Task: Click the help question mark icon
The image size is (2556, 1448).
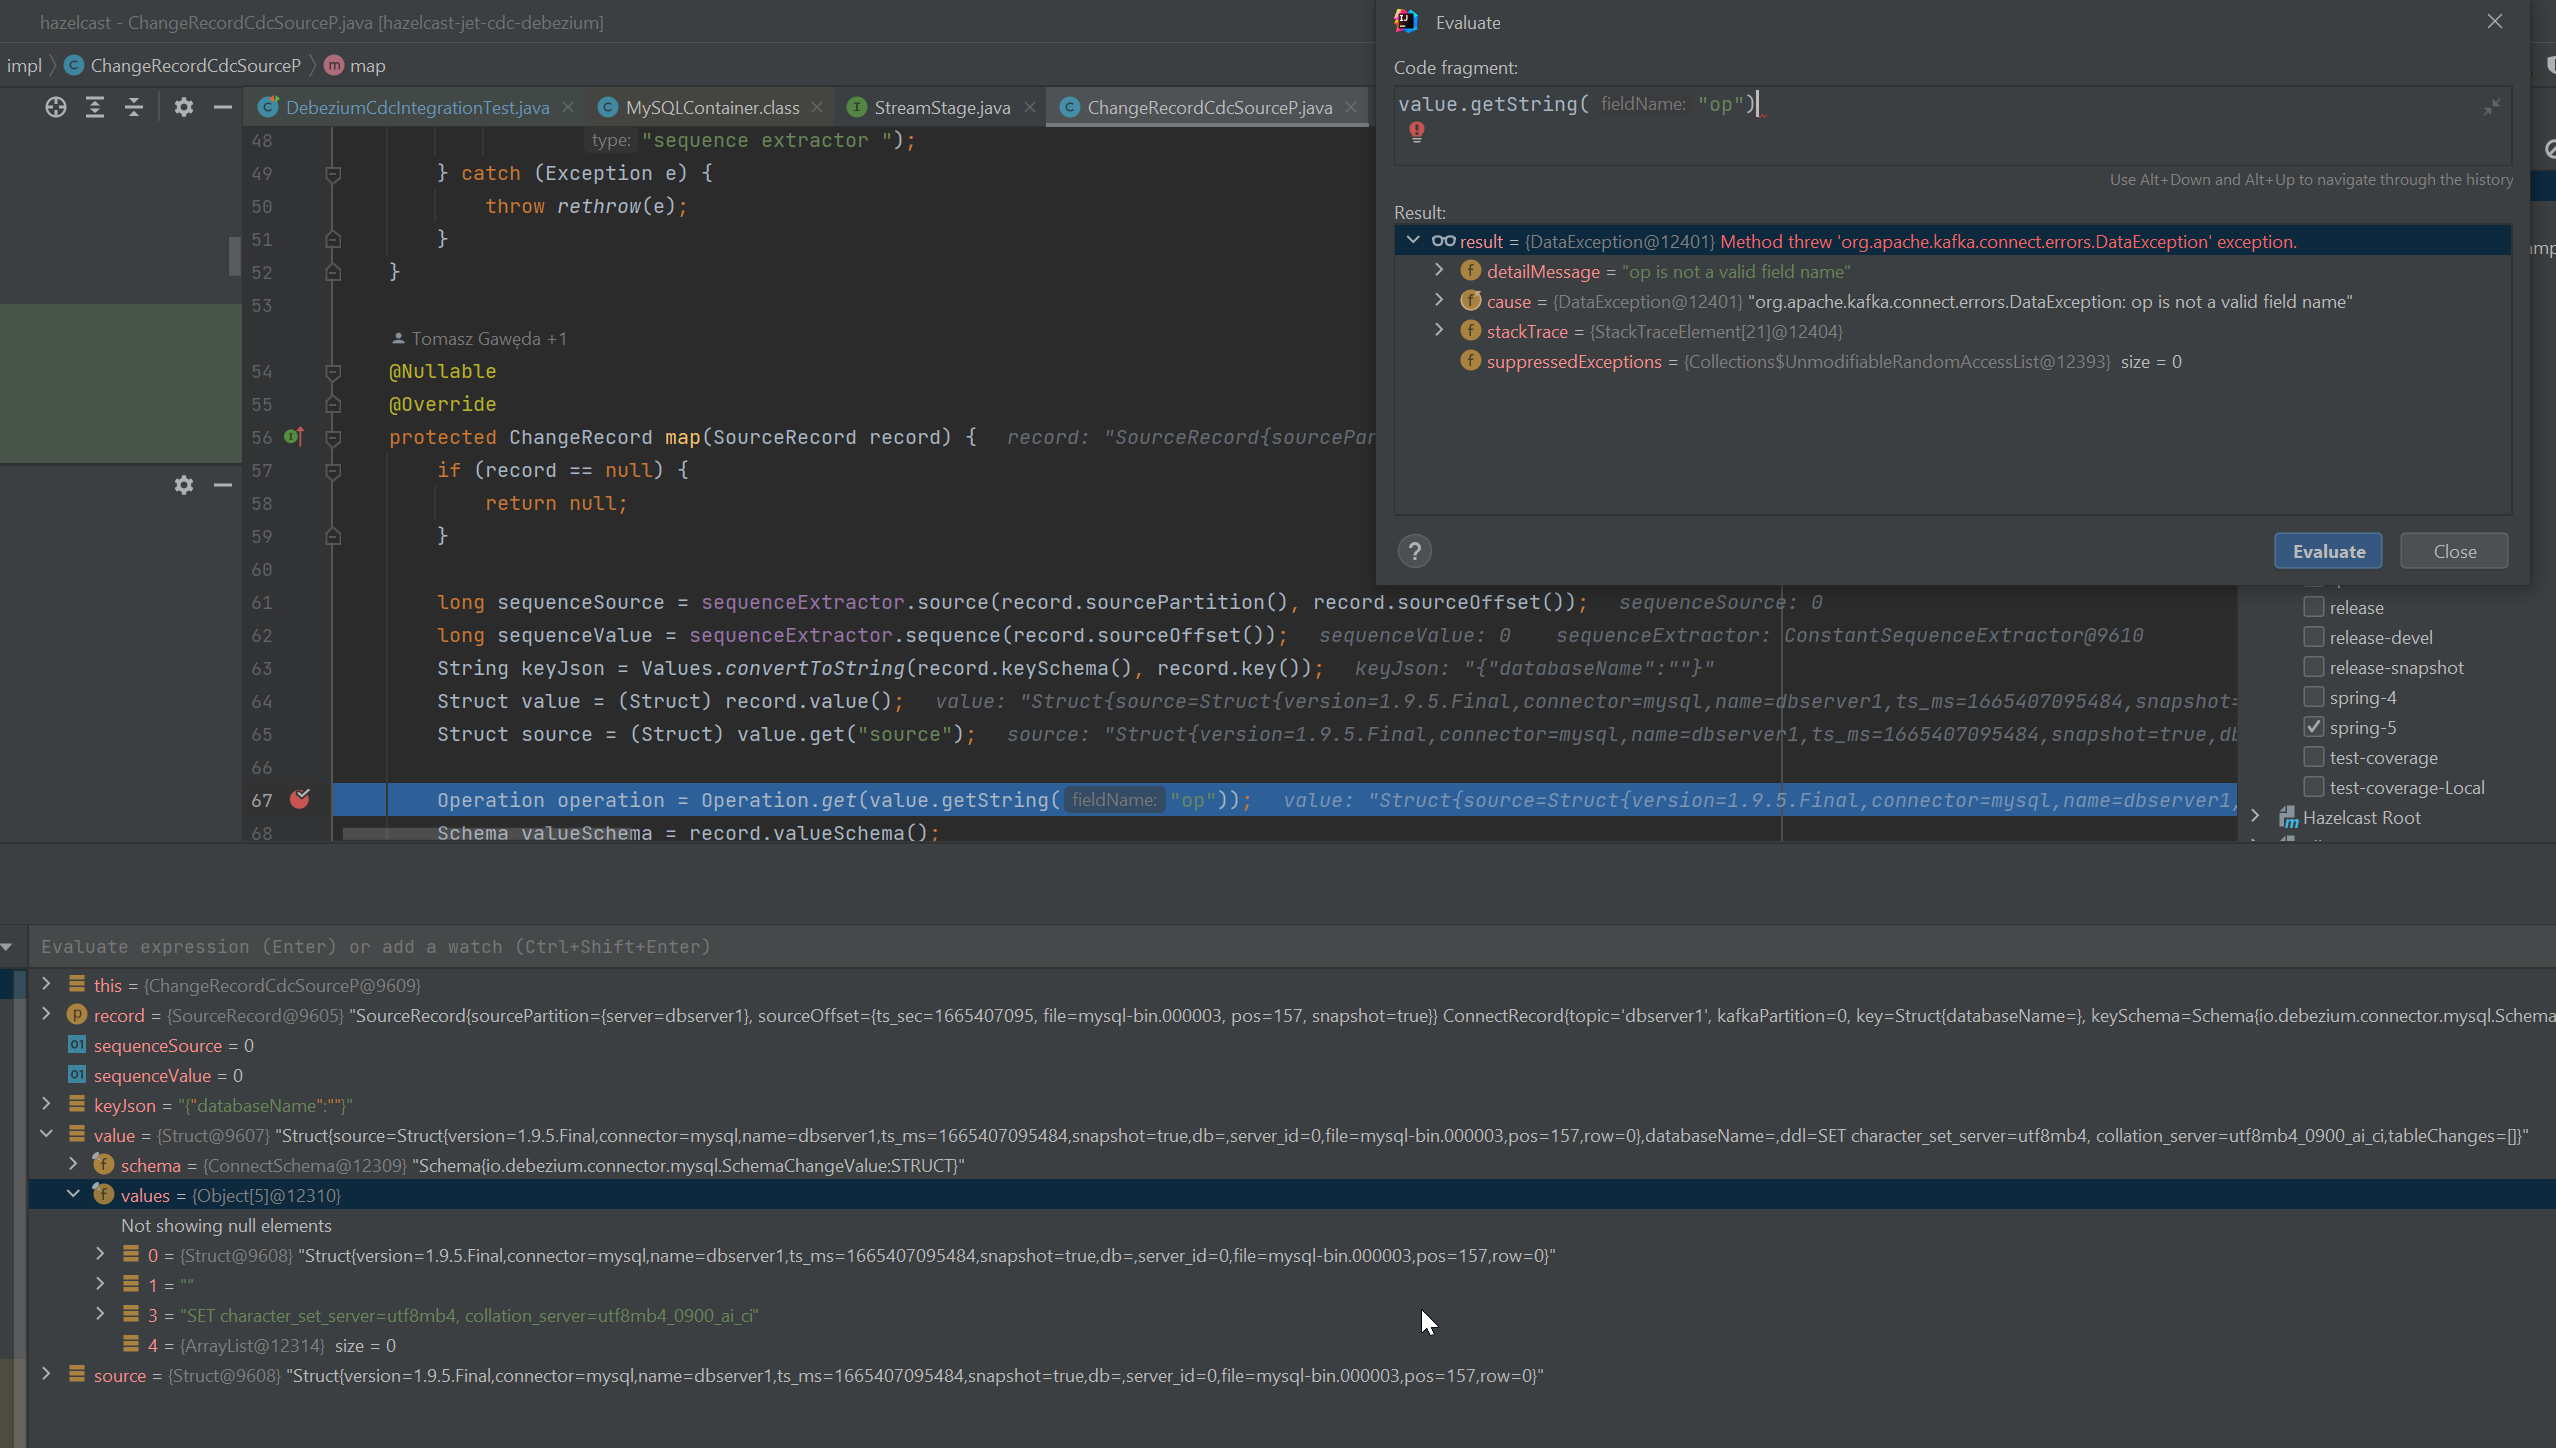Action: coord(1414,551)
